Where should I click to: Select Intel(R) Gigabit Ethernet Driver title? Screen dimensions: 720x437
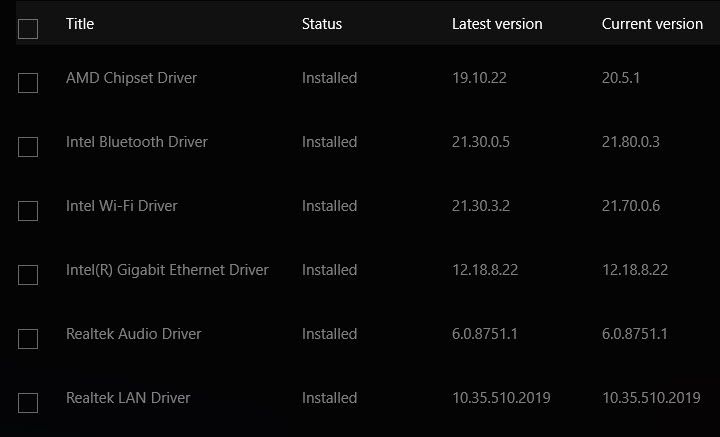pyautogui.click(x=167, y=270)
